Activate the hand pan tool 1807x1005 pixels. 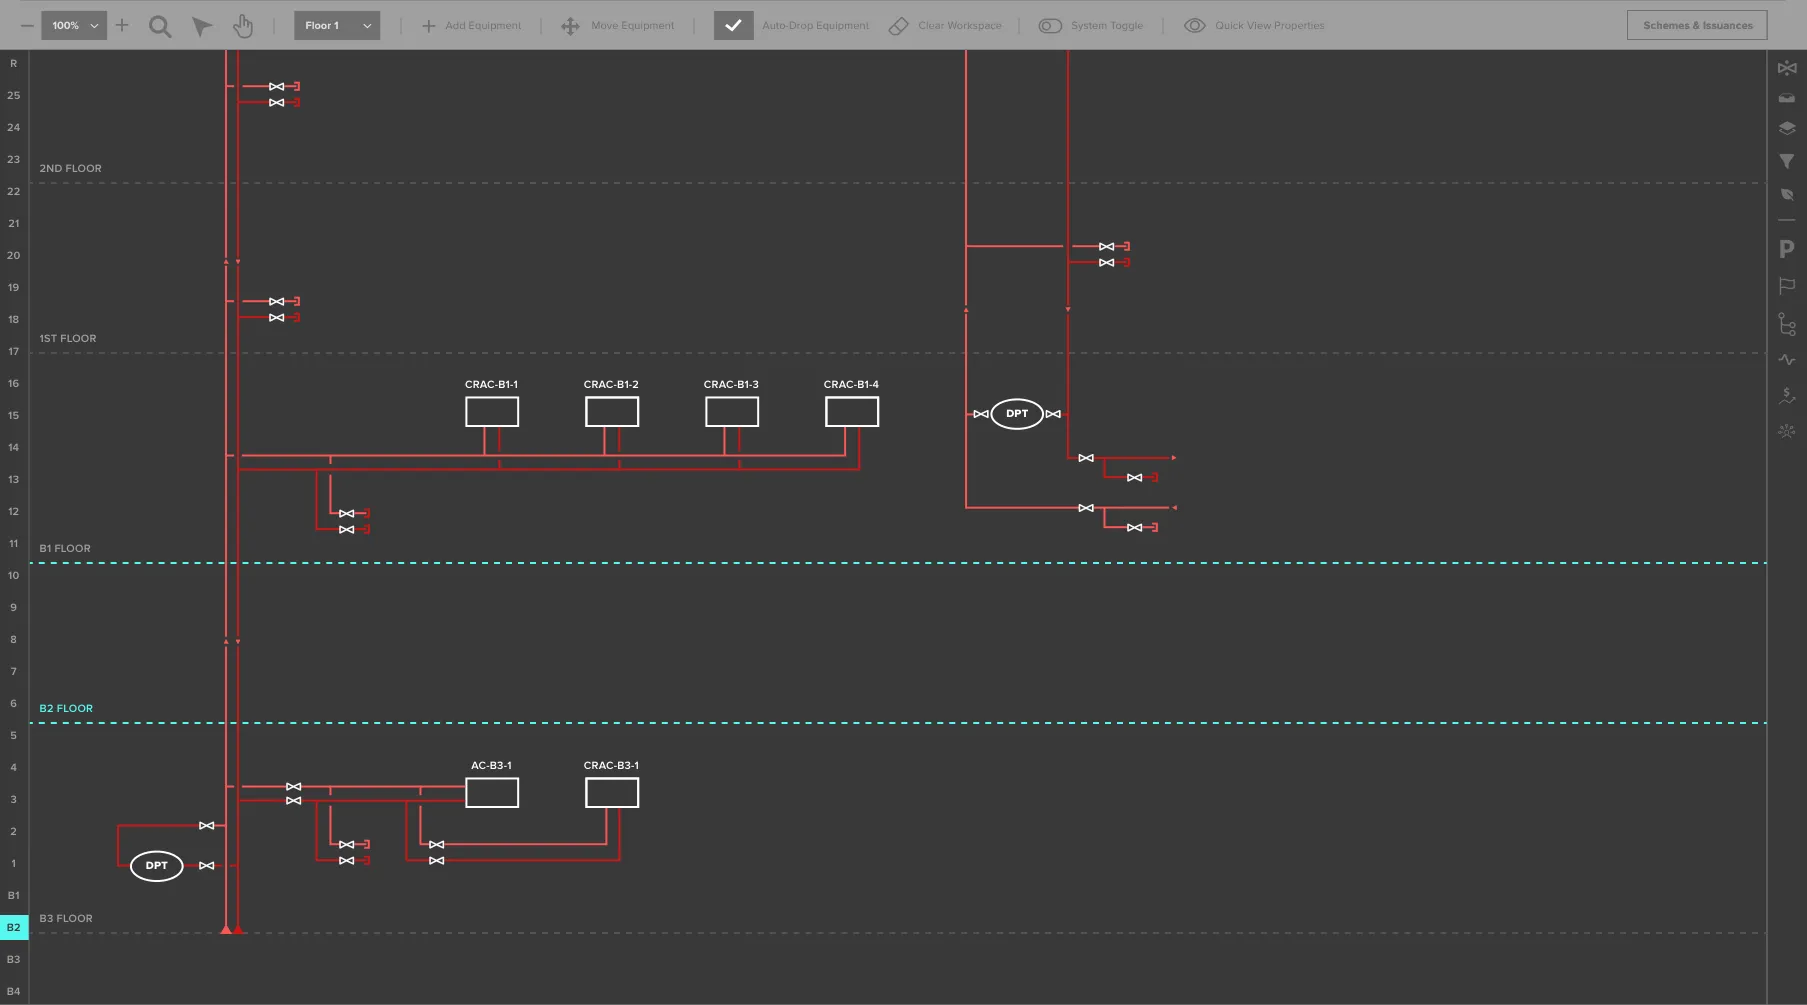coord(243,26)
